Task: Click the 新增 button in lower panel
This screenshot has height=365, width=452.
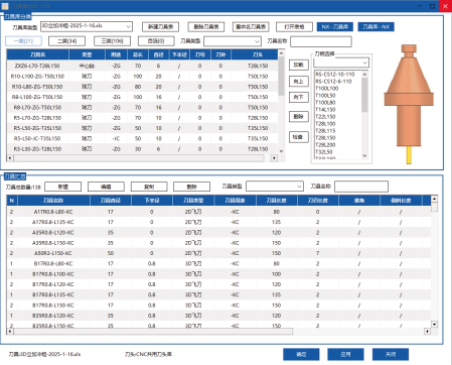Action: pos(63,187)
